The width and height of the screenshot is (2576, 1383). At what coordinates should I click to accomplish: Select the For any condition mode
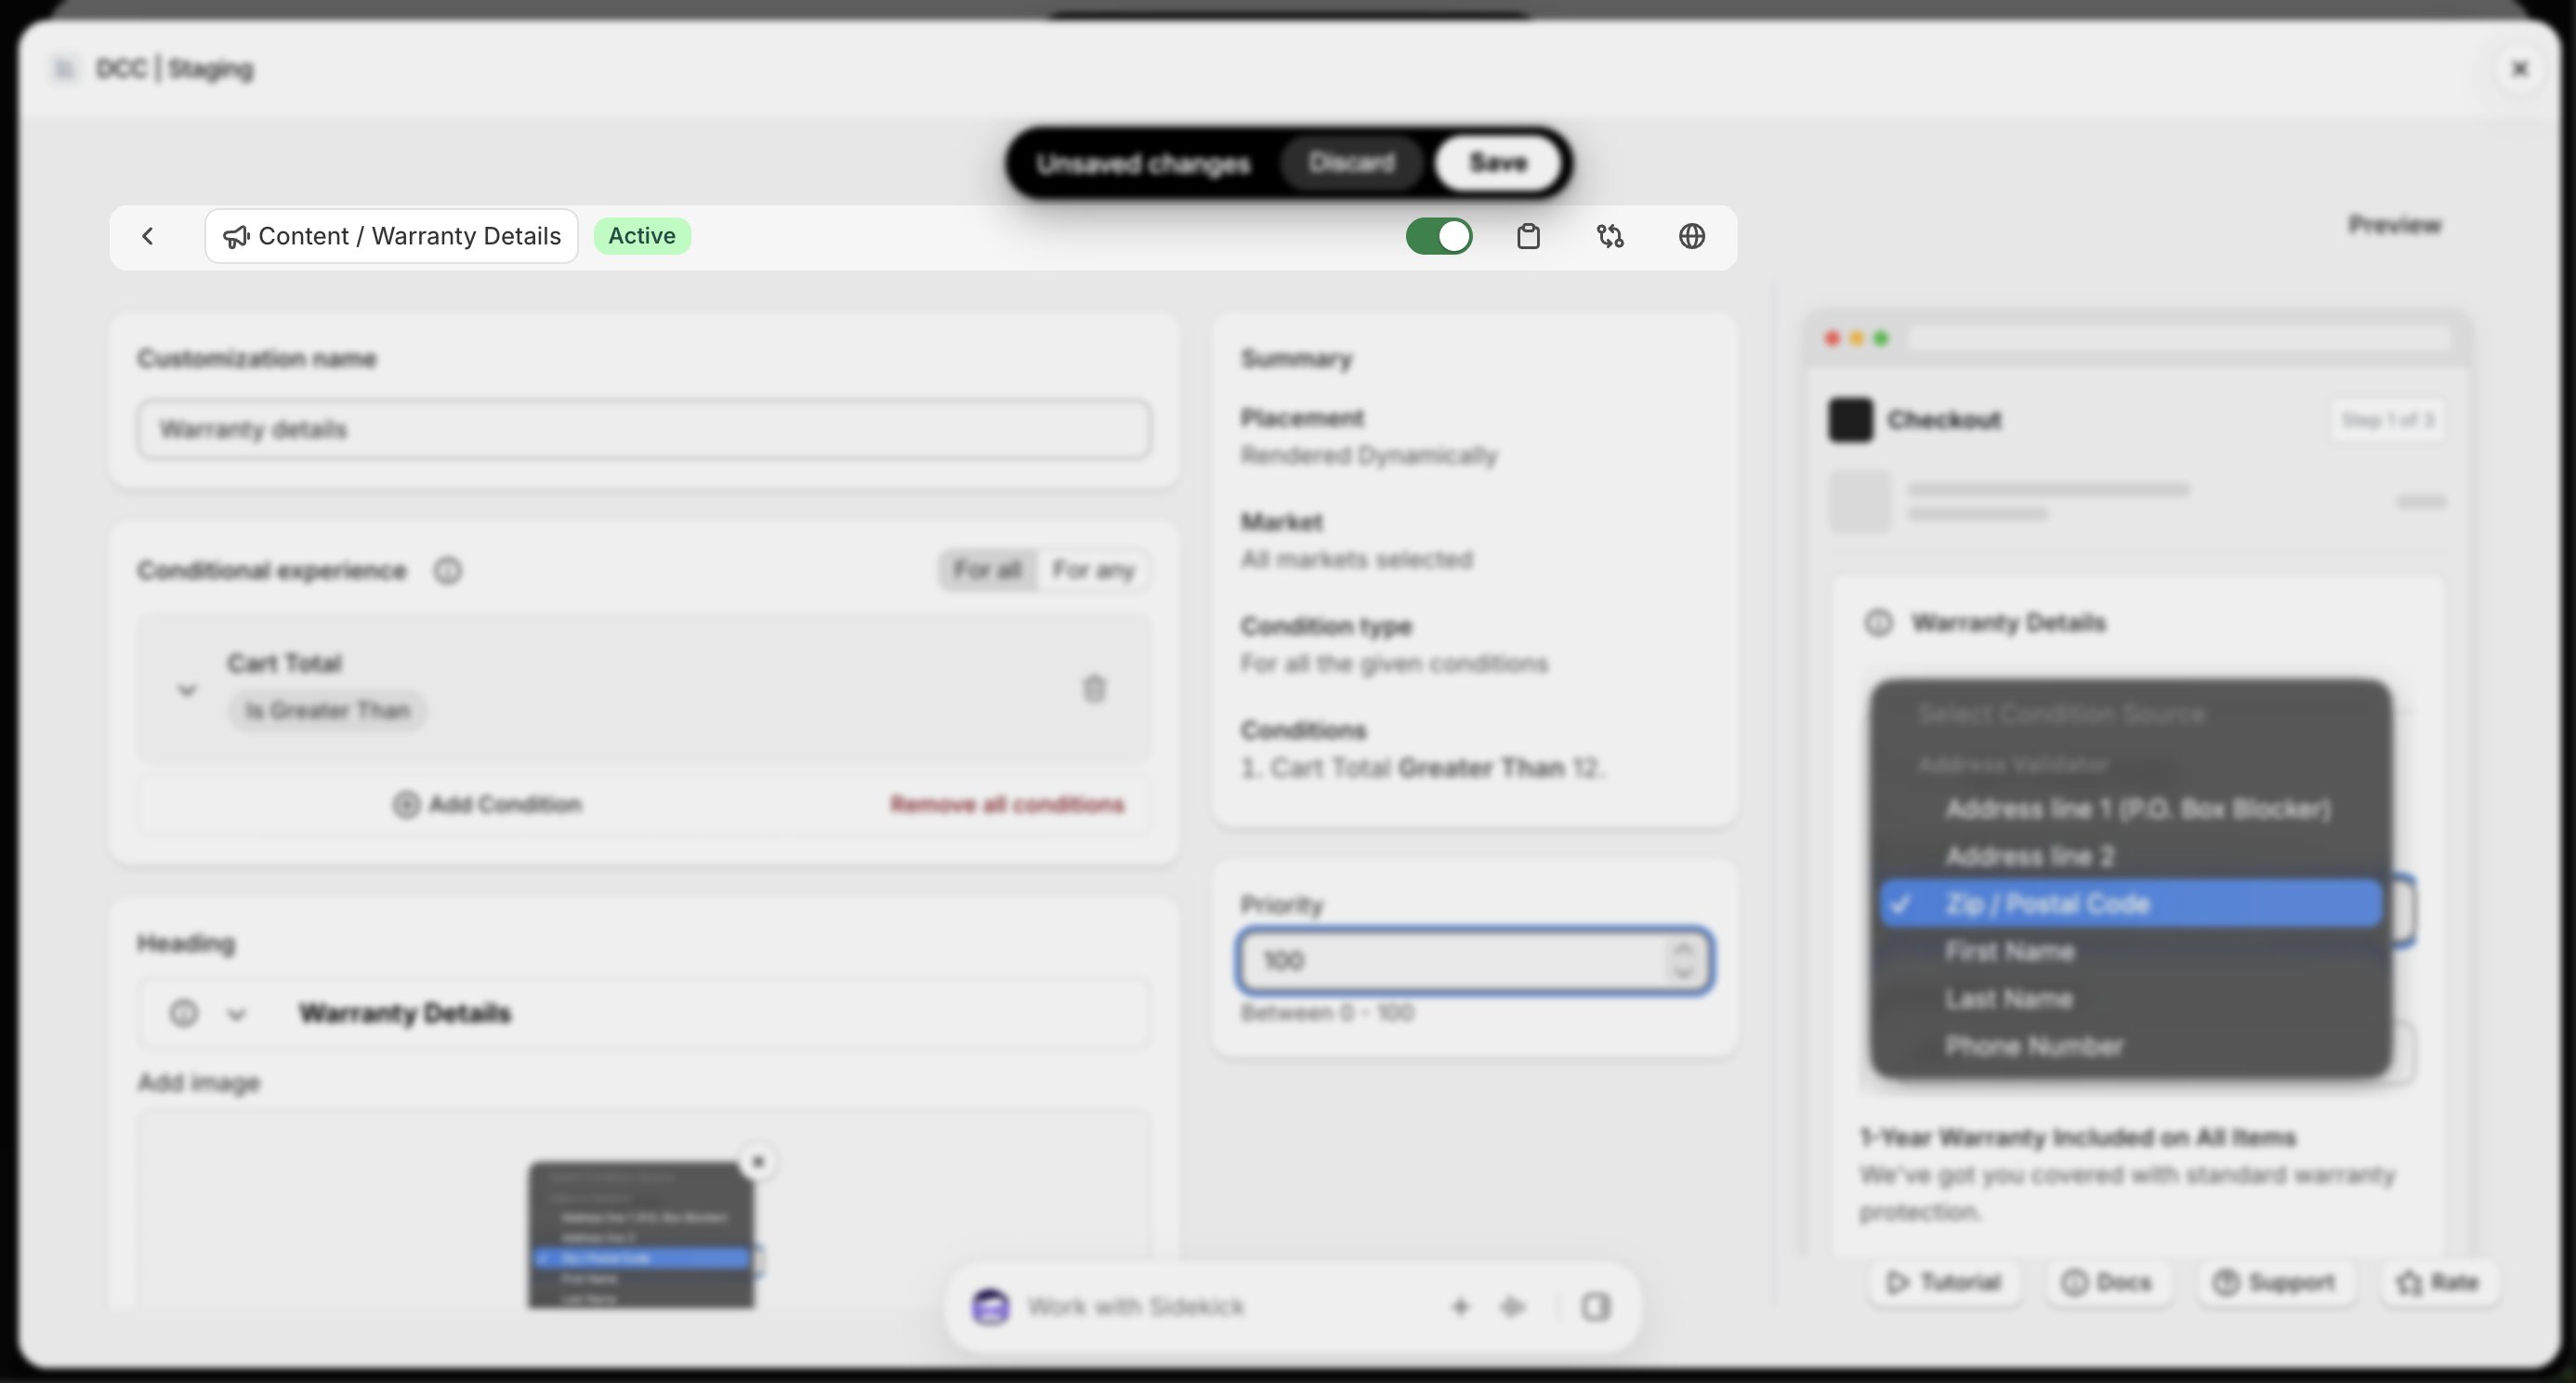[1092, 570]
